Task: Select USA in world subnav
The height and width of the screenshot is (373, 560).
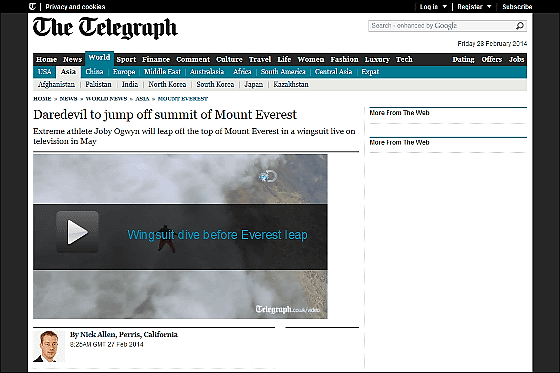Action: click(45, 71)
